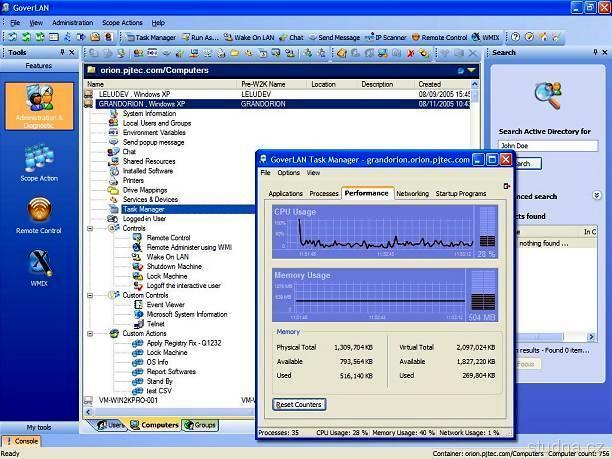The height and width of the screenshot is (459, 612).
Task: Select the Scope Action feature icon
Action: pos(39,163)
